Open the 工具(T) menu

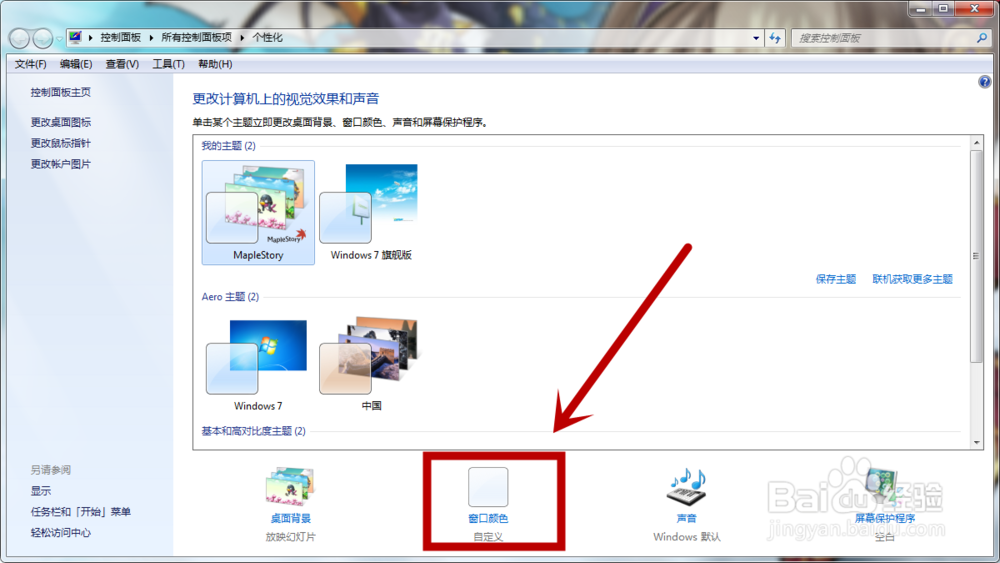168,64
